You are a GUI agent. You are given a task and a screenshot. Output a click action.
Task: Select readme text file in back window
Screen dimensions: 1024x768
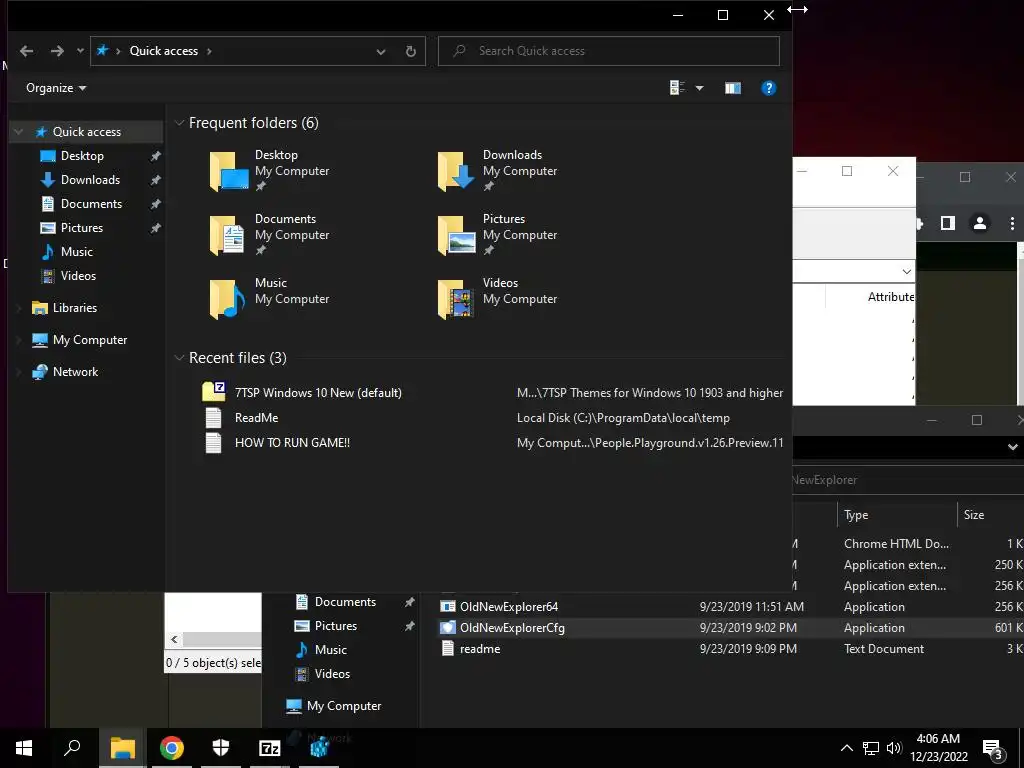pyautogui.click(x=480, y=648)
